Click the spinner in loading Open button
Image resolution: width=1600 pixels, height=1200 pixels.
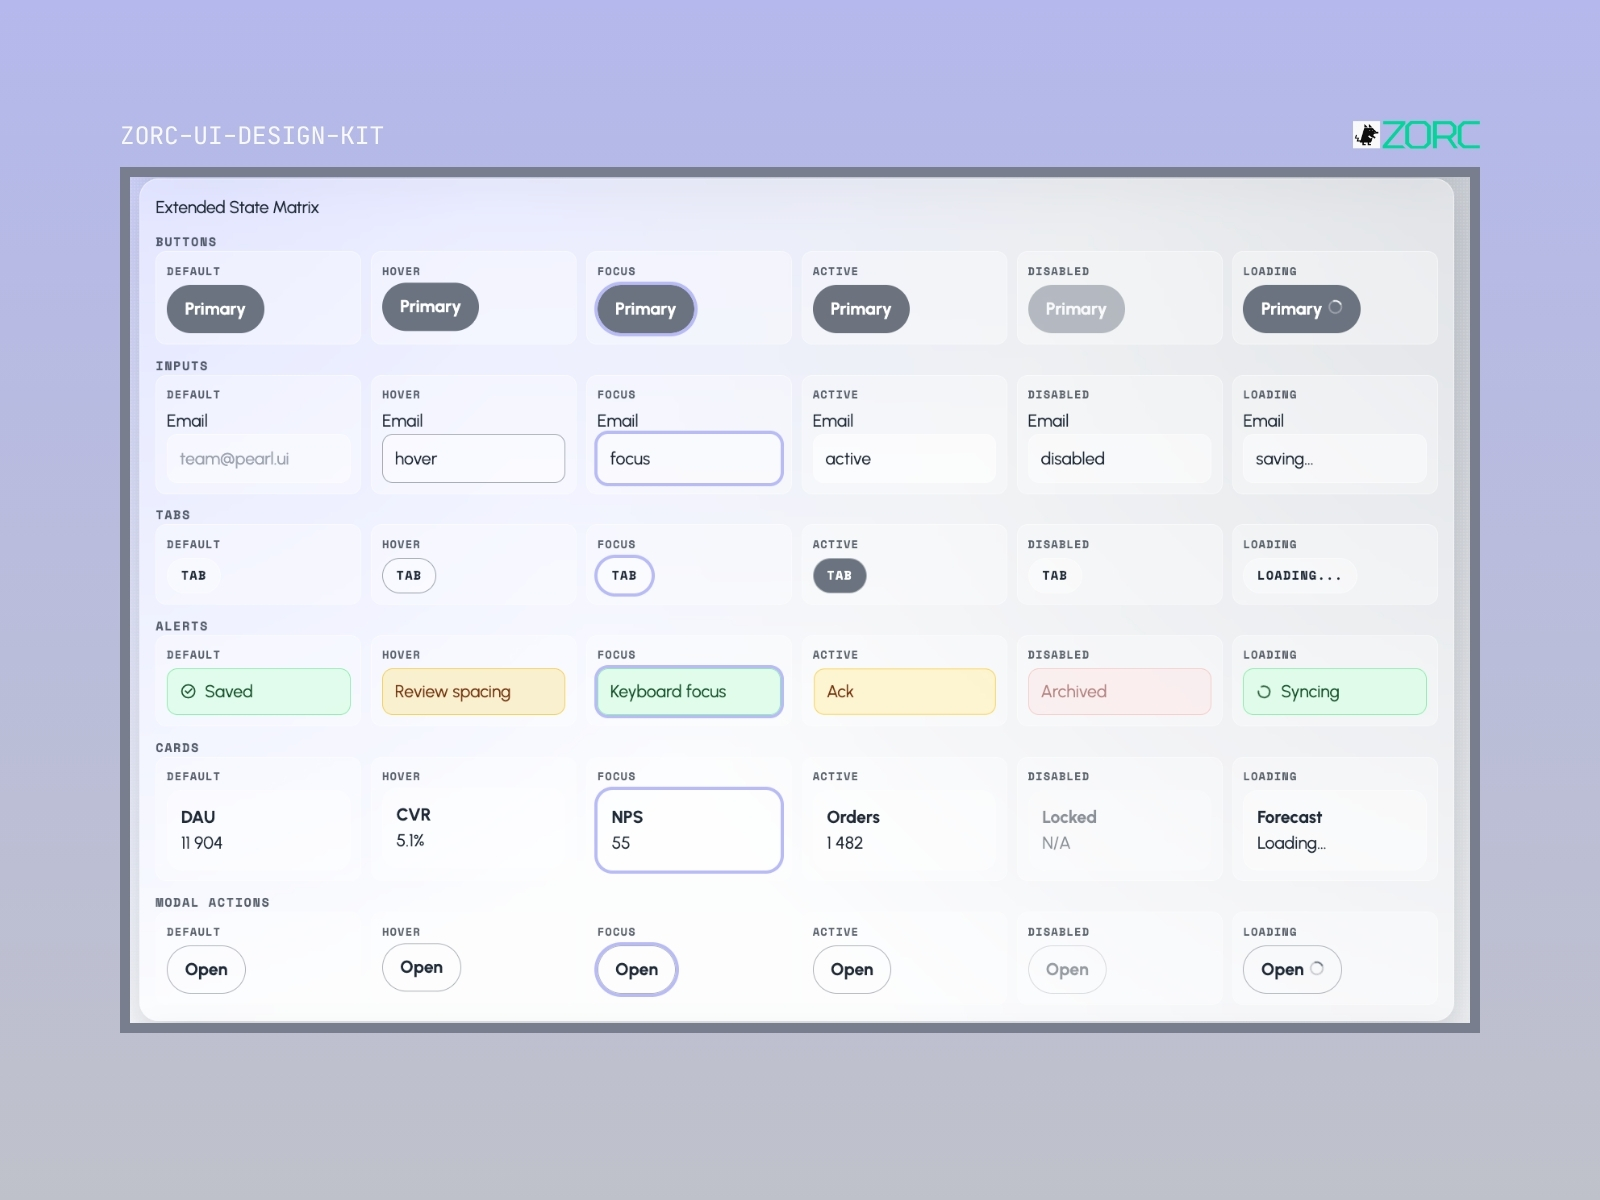(1317, 968)
